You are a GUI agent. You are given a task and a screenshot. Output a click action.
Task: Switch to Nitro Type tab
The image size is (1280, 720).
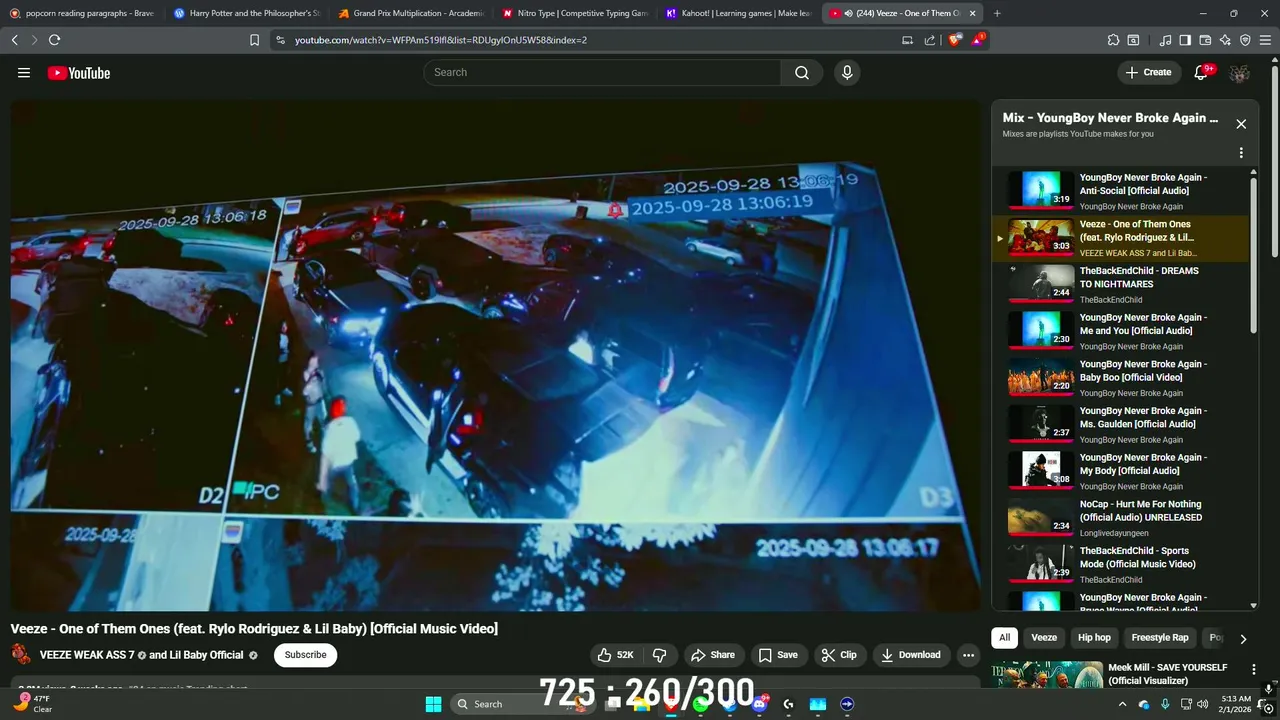click(x=574, y=13)
